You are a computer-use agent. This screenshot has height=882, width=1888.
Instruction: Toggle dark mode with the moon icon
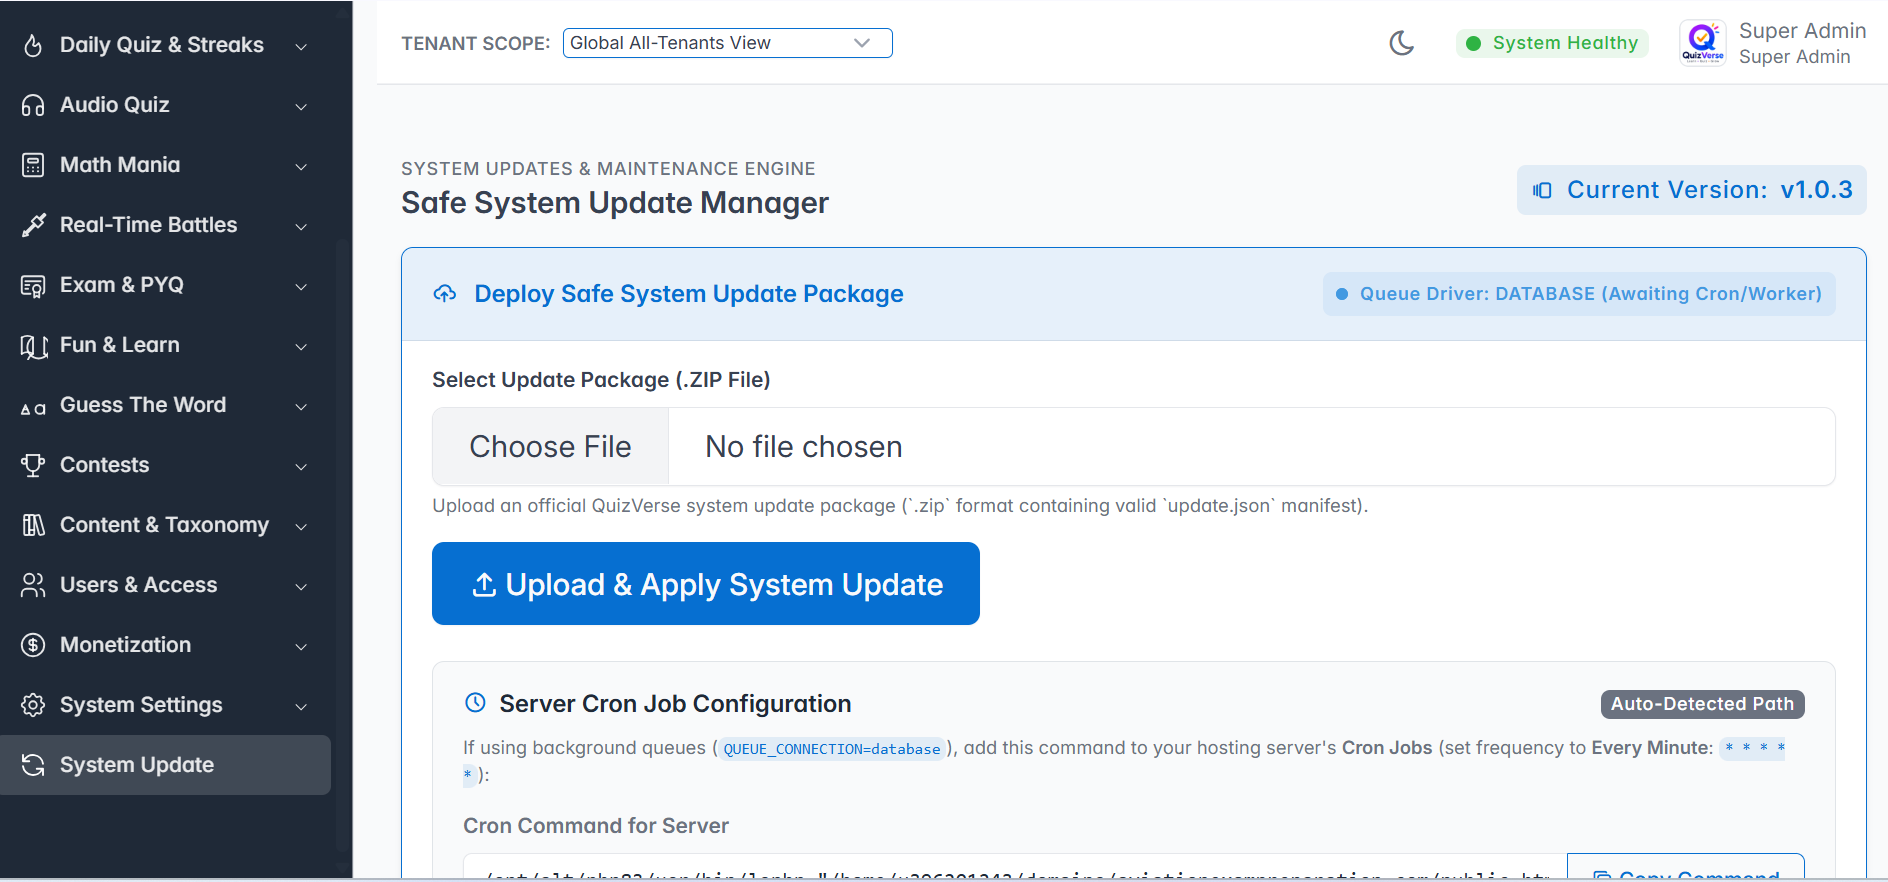[1402, 43]
